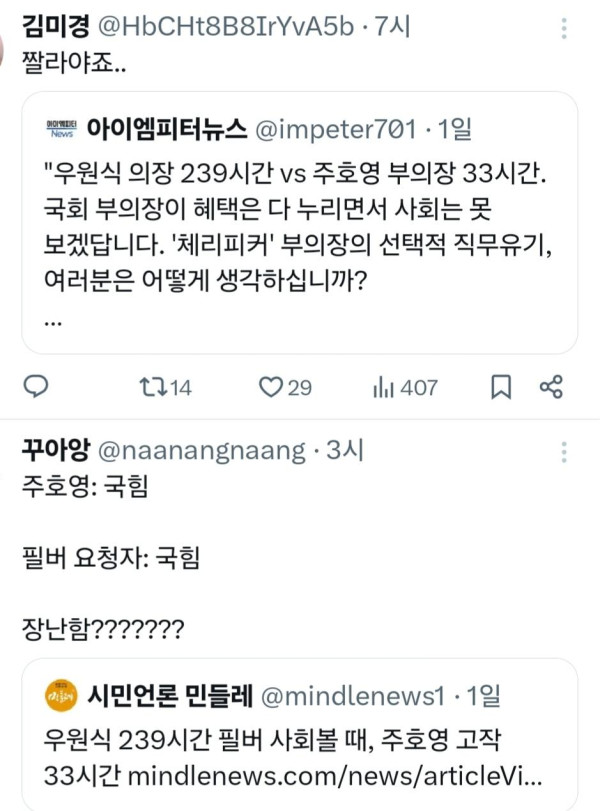Tap the 시민언론 민들레 profile avatar
The height and width of the screenshot is (811, 600).
(60, 694)
